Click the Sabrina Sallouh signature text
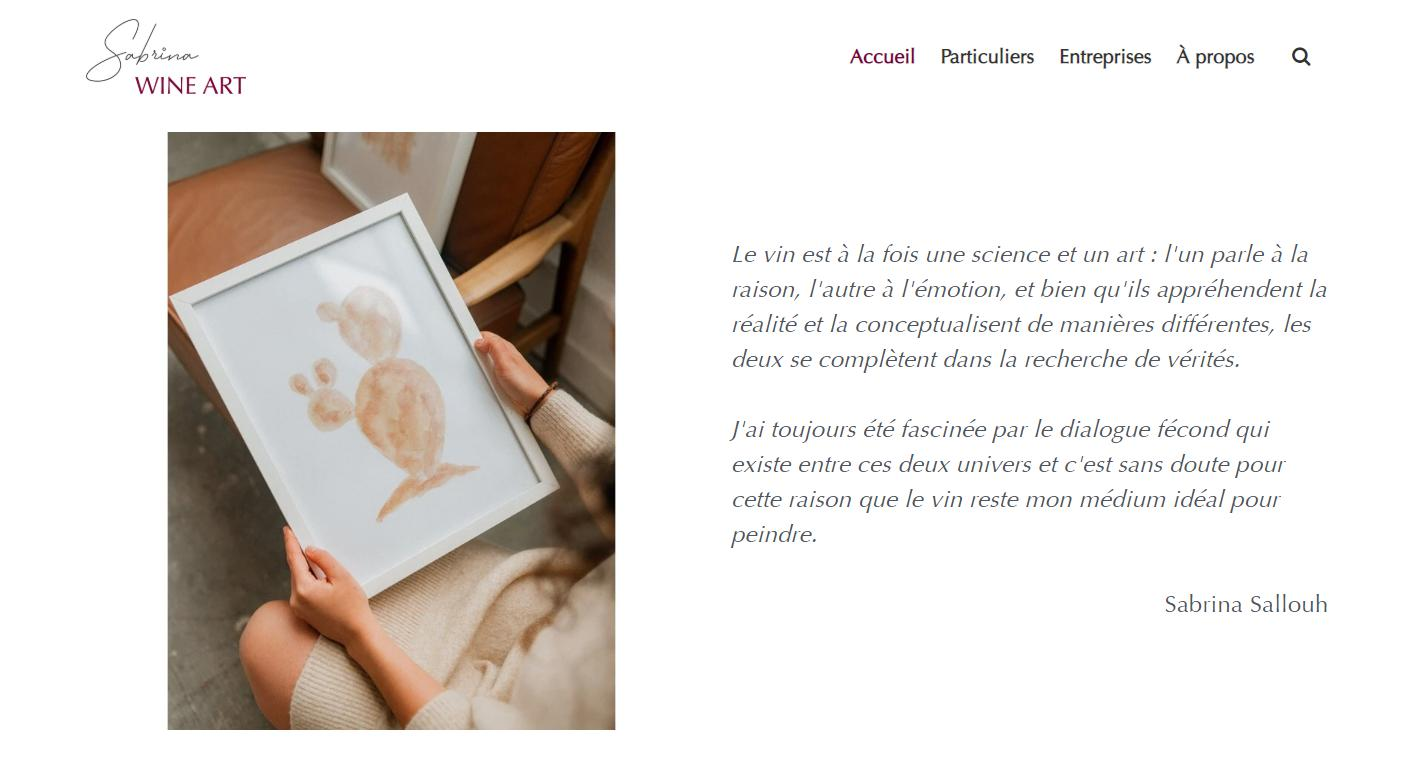Image resolution: width=1427 pixels, height=767 pixels. (1246, 604)
